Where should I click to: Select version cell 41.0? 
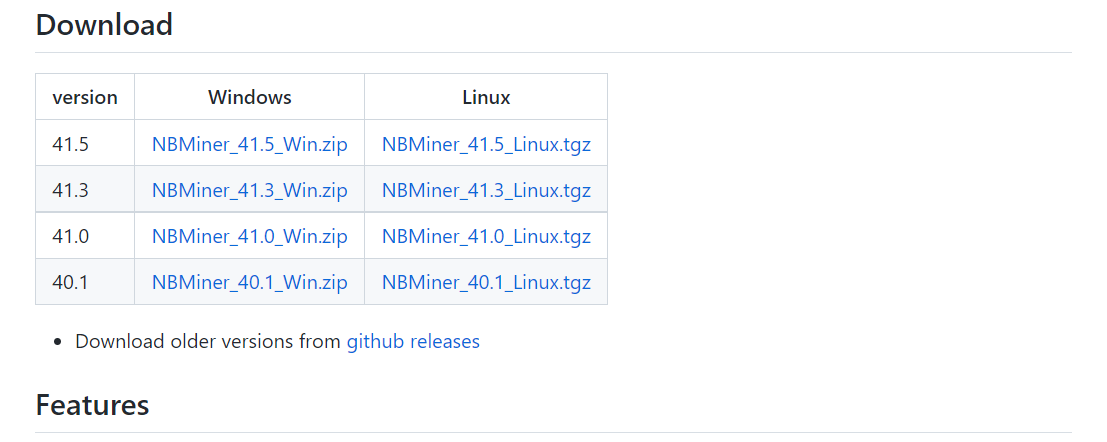(85, 237)
